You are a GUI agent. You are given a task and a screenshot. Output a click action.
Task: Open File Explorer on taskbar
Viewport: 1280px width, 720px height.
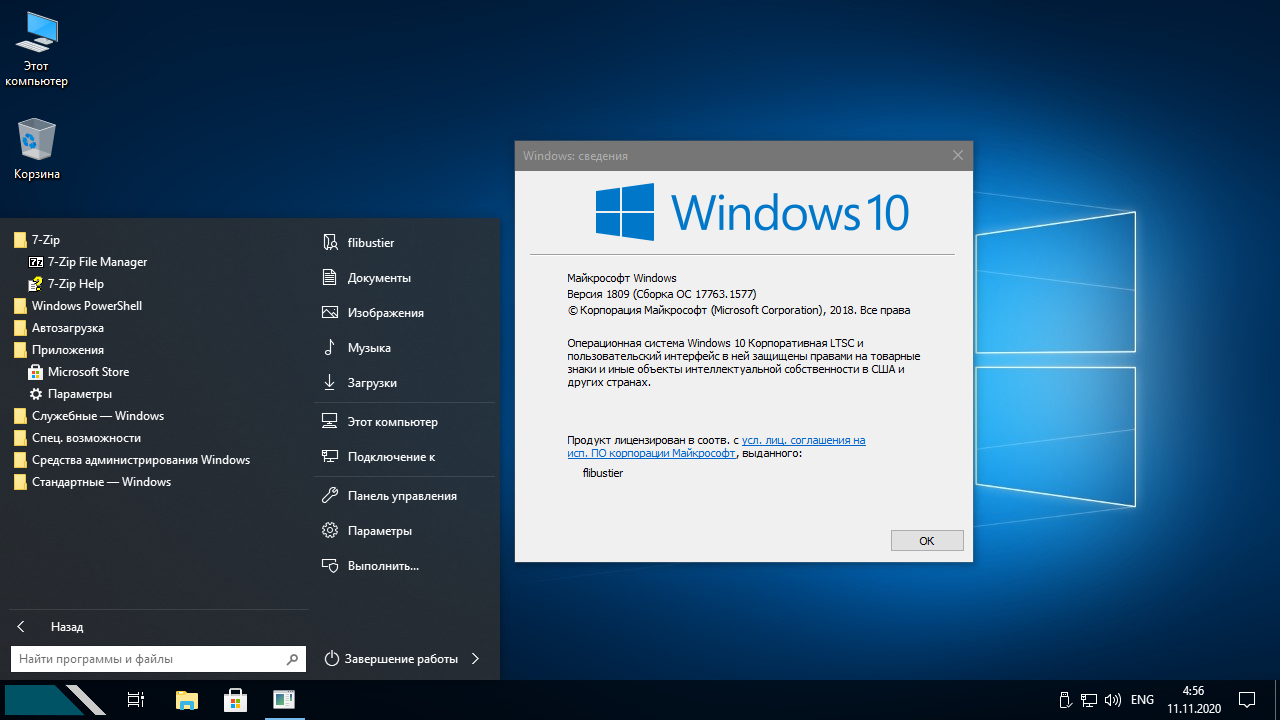pos(186,700)
